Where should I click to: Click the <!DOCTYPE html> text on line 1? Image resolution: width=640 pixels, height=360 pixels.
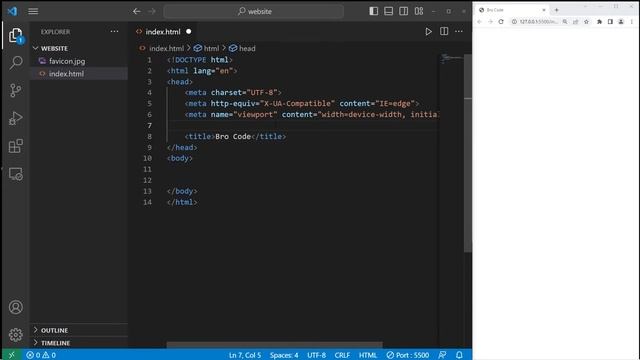point(200,60)
